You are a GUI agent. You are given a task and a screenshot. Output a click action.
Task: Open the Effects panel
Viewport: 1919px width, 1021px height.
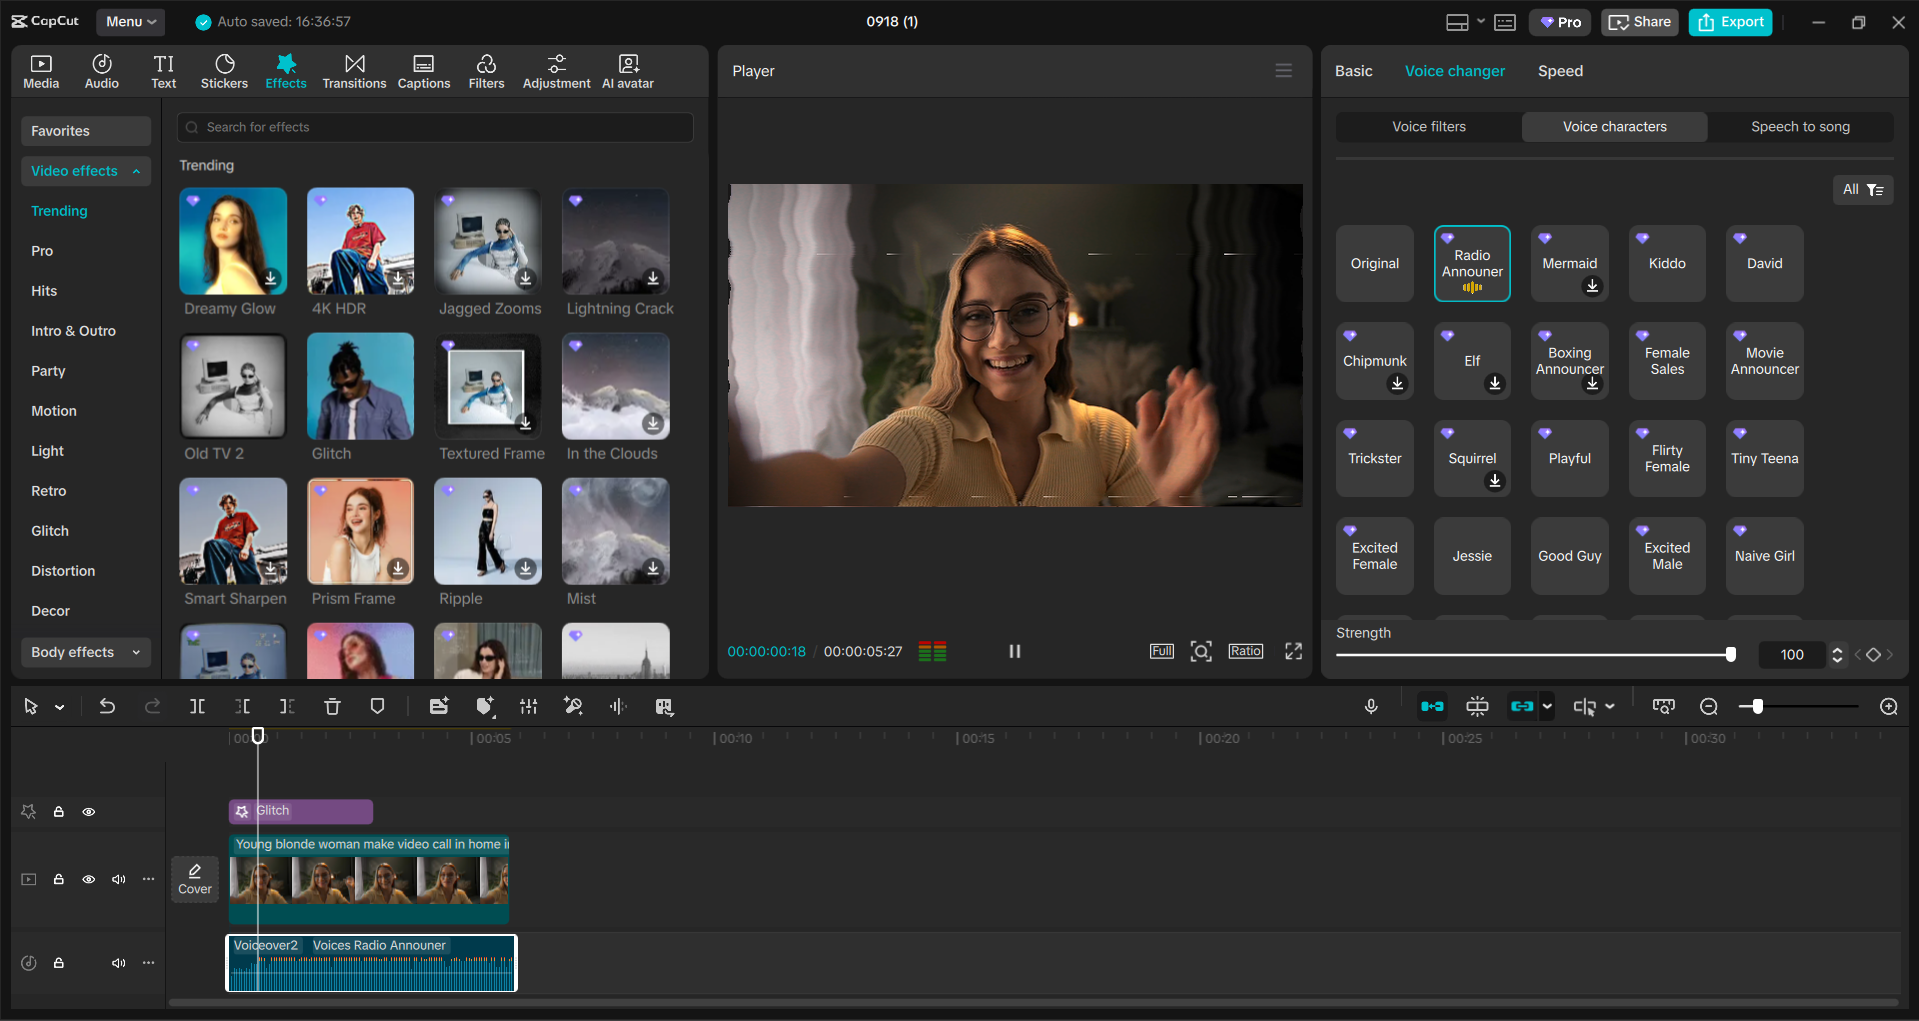286,70
